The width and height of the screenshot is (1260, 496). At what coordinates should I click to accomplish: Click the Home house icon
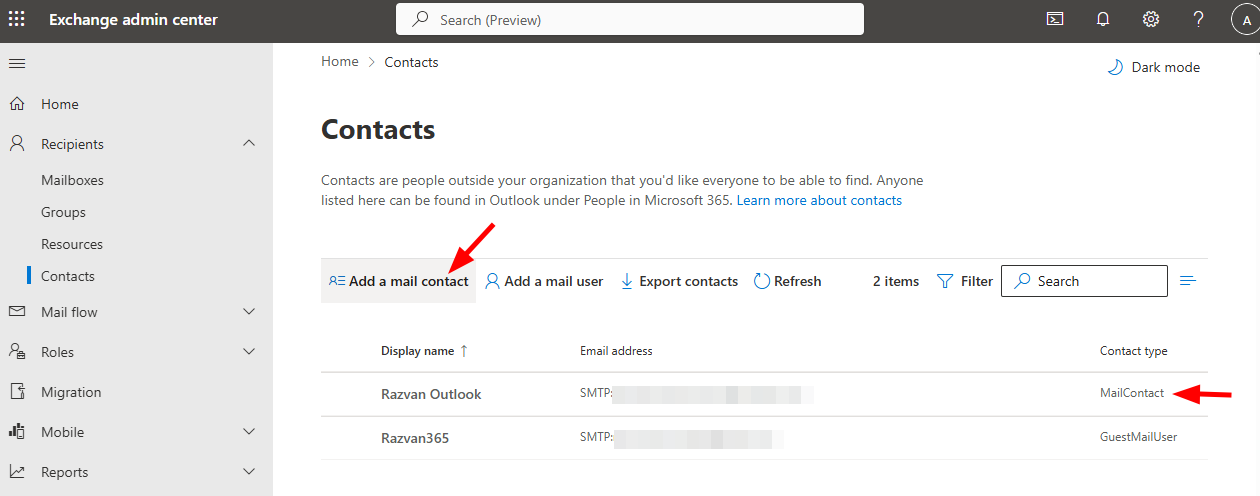click(17, 104)
